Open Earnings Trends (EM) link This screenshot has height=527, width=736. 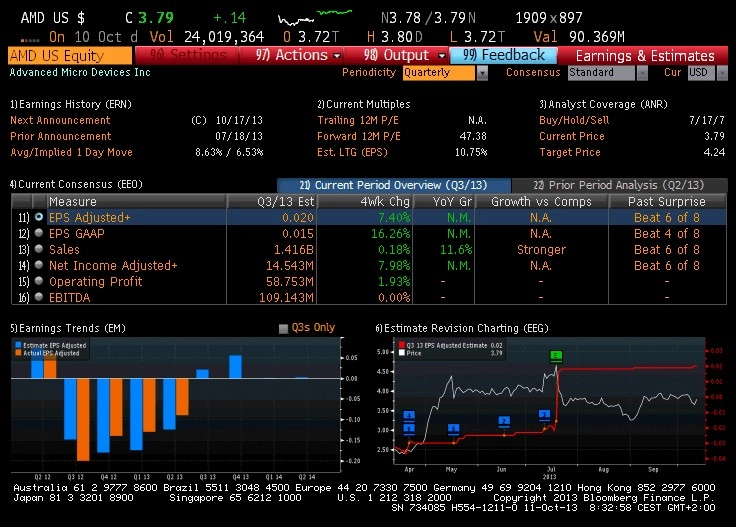tap(68, 328)
